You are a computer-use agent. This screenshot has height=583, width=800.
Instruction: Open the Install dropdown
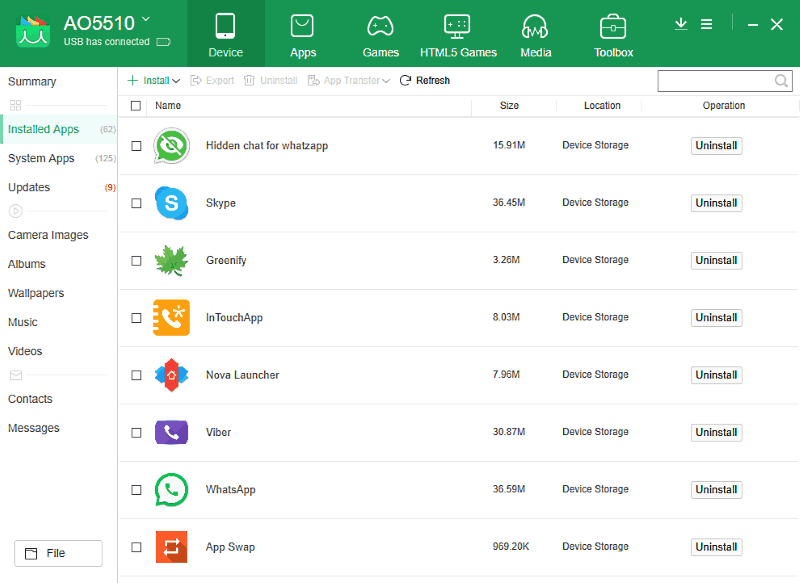(154, 81)
